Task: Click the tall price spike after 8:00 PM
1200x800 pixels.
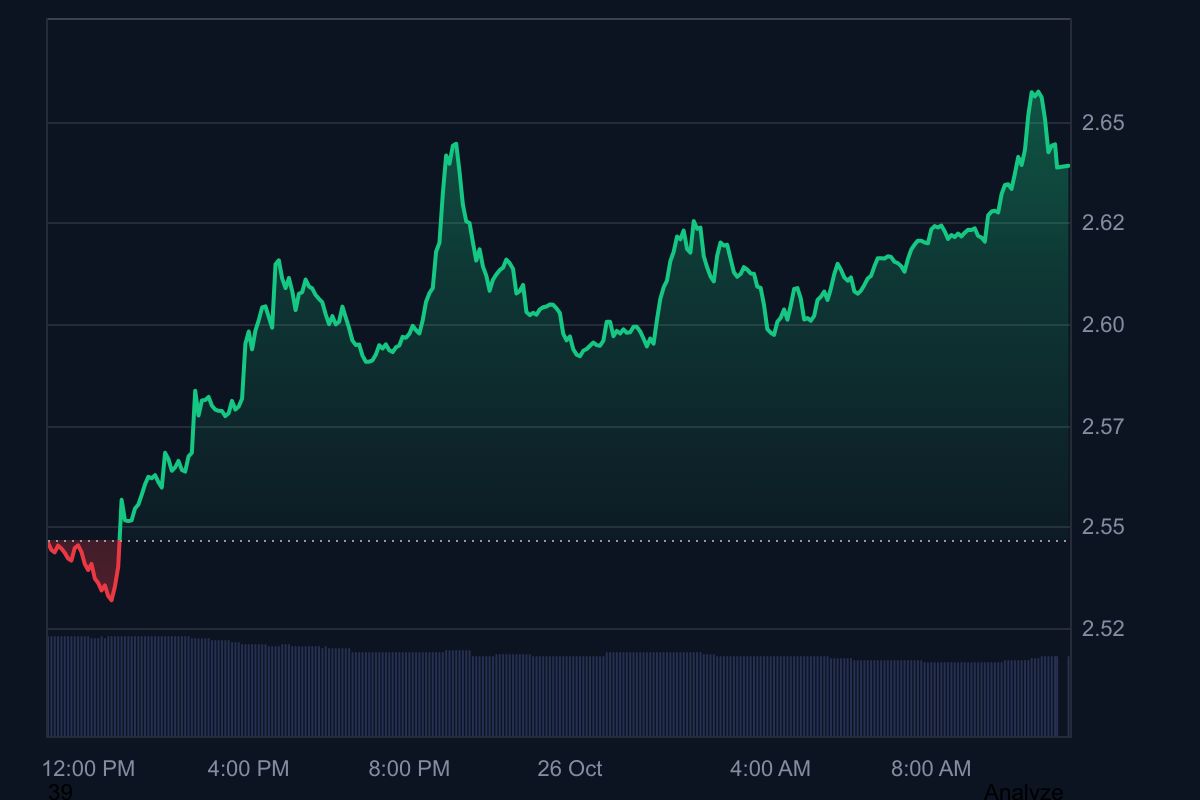Action: pyautogui.click(x=455, y=144)
